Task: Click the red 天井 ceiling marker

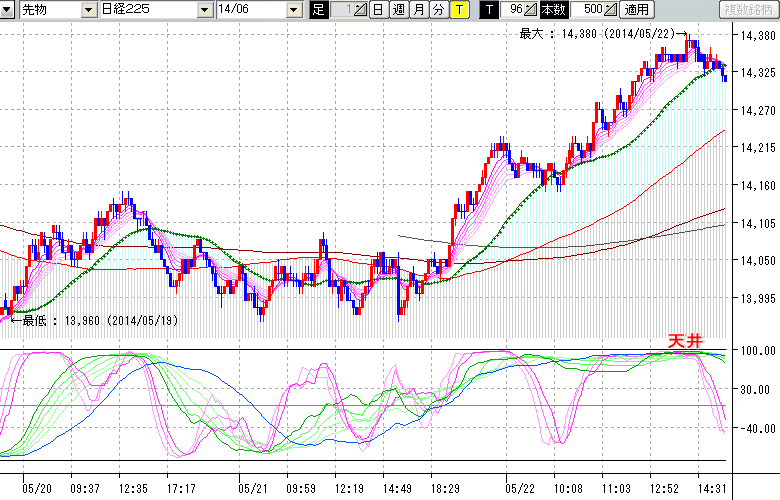Action: [686, 341]
